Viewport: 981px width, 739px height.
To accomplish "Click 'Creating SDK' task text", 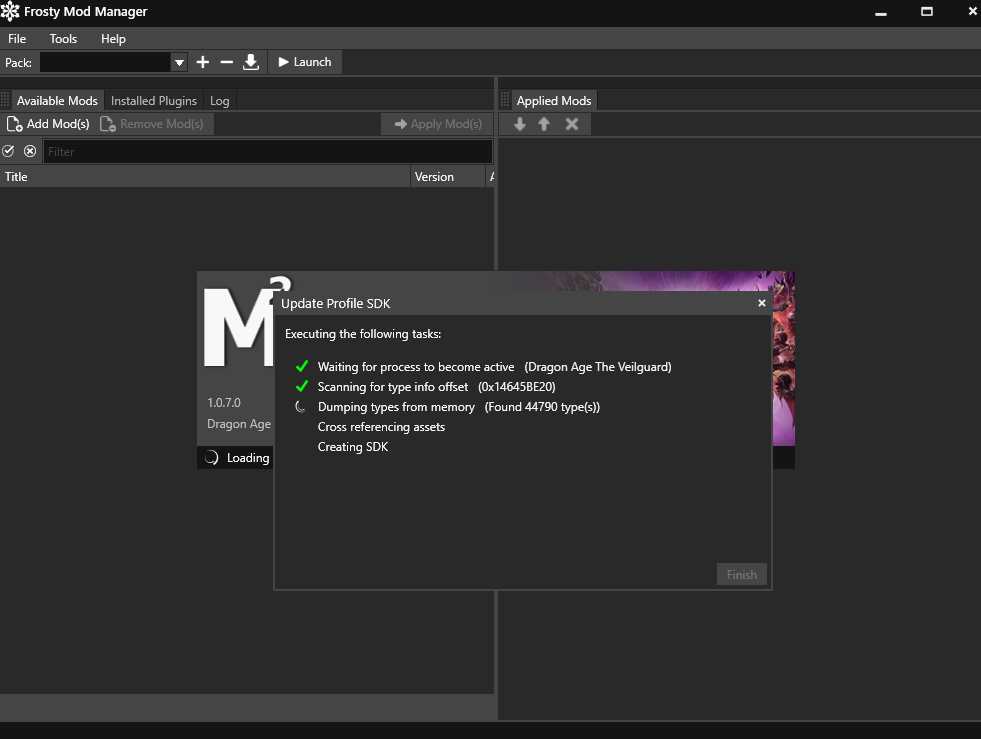I will (x=353, y=447).
